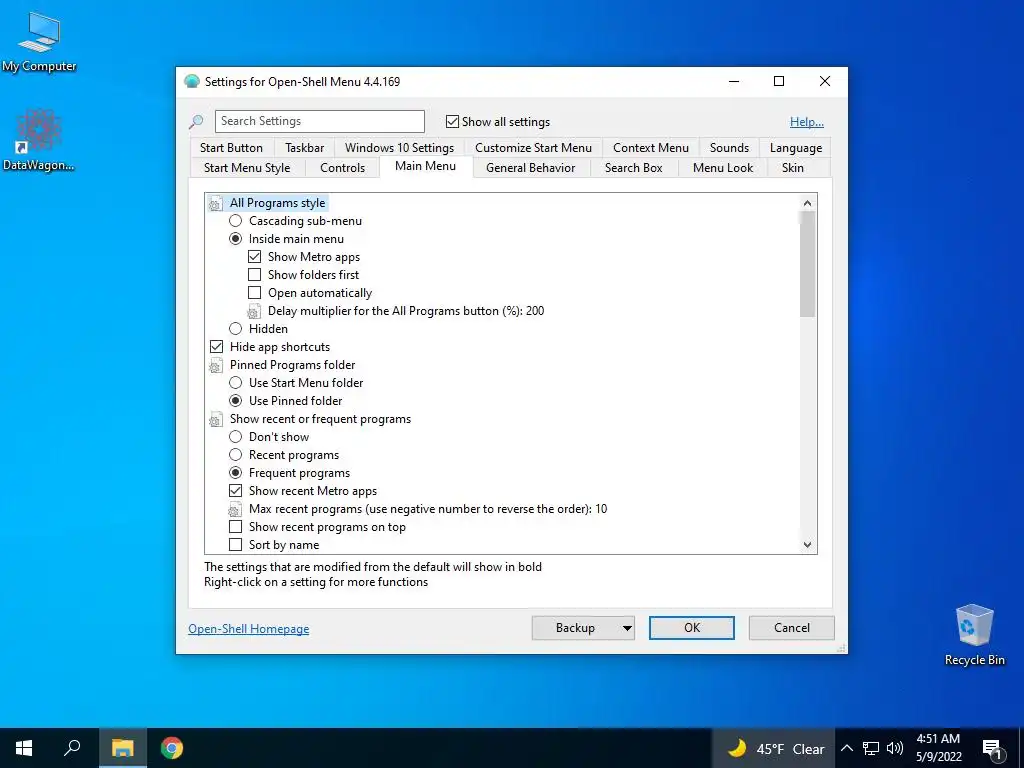
Task: Show hidden system tray icons
Action: (x=846, y=748)
